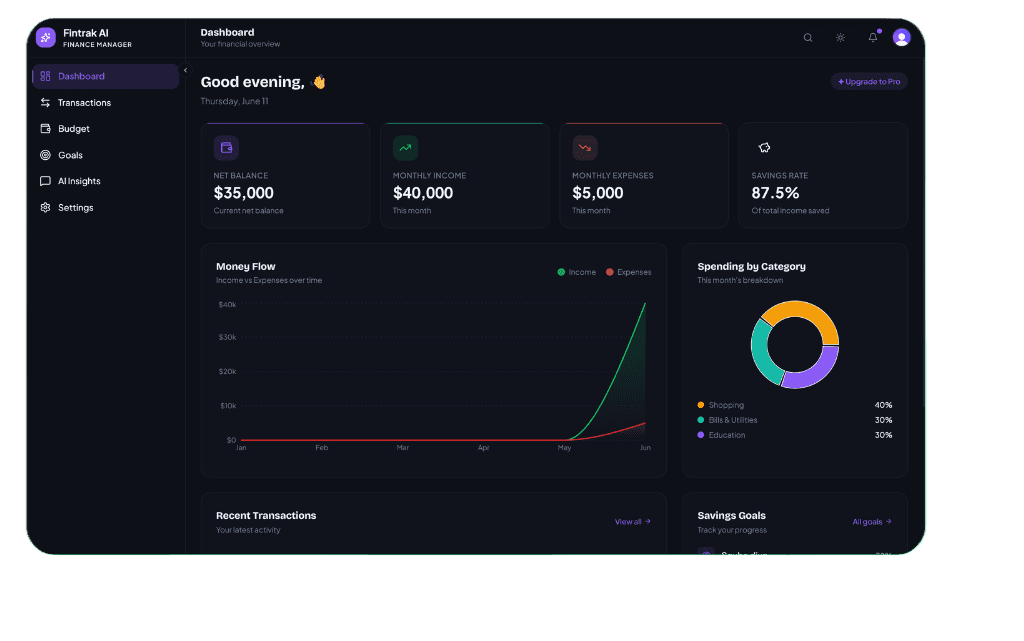Toggle the light theme sun icon
The width and height of the screenshot is (1024, 641).
840,38
